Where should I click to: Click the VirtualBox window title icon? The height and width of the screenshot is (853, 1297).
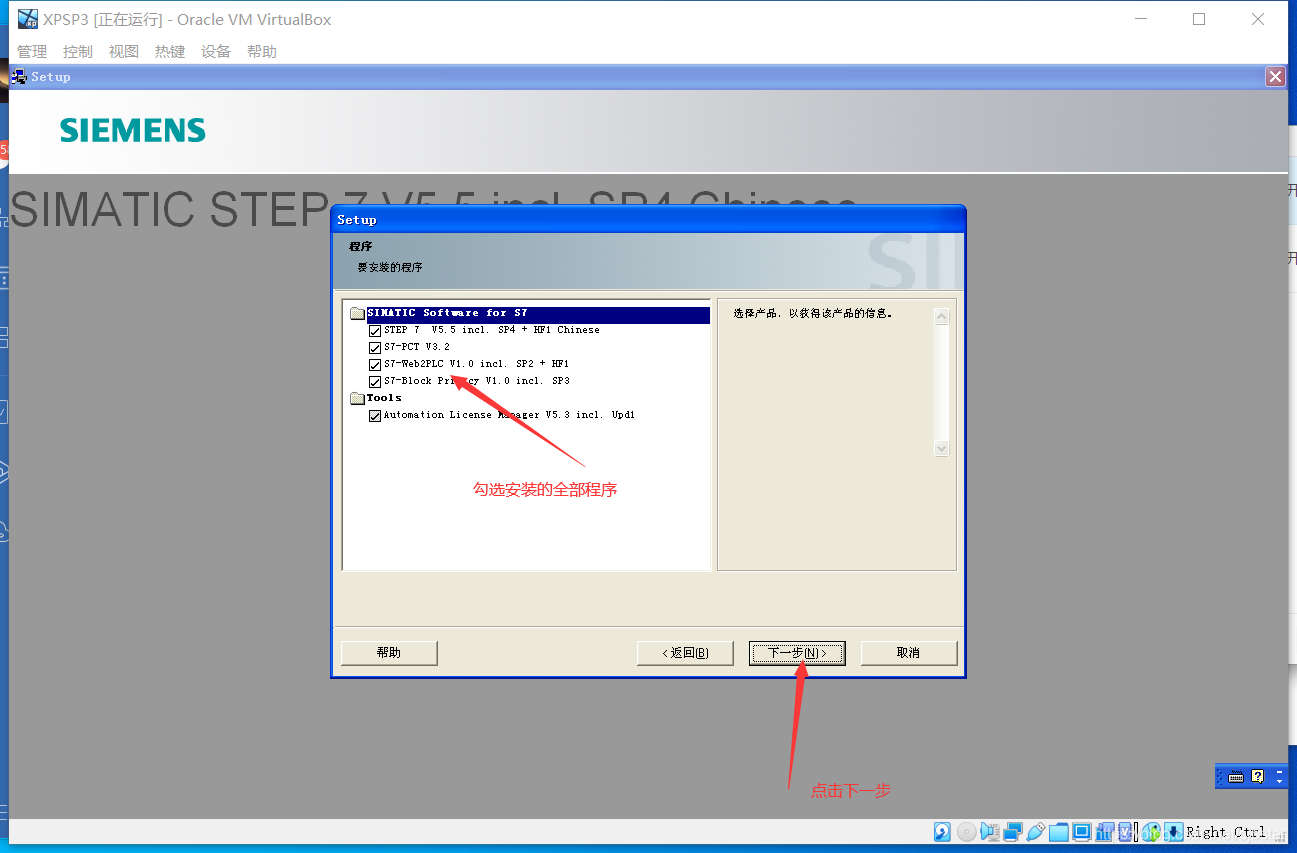(27, 19)
